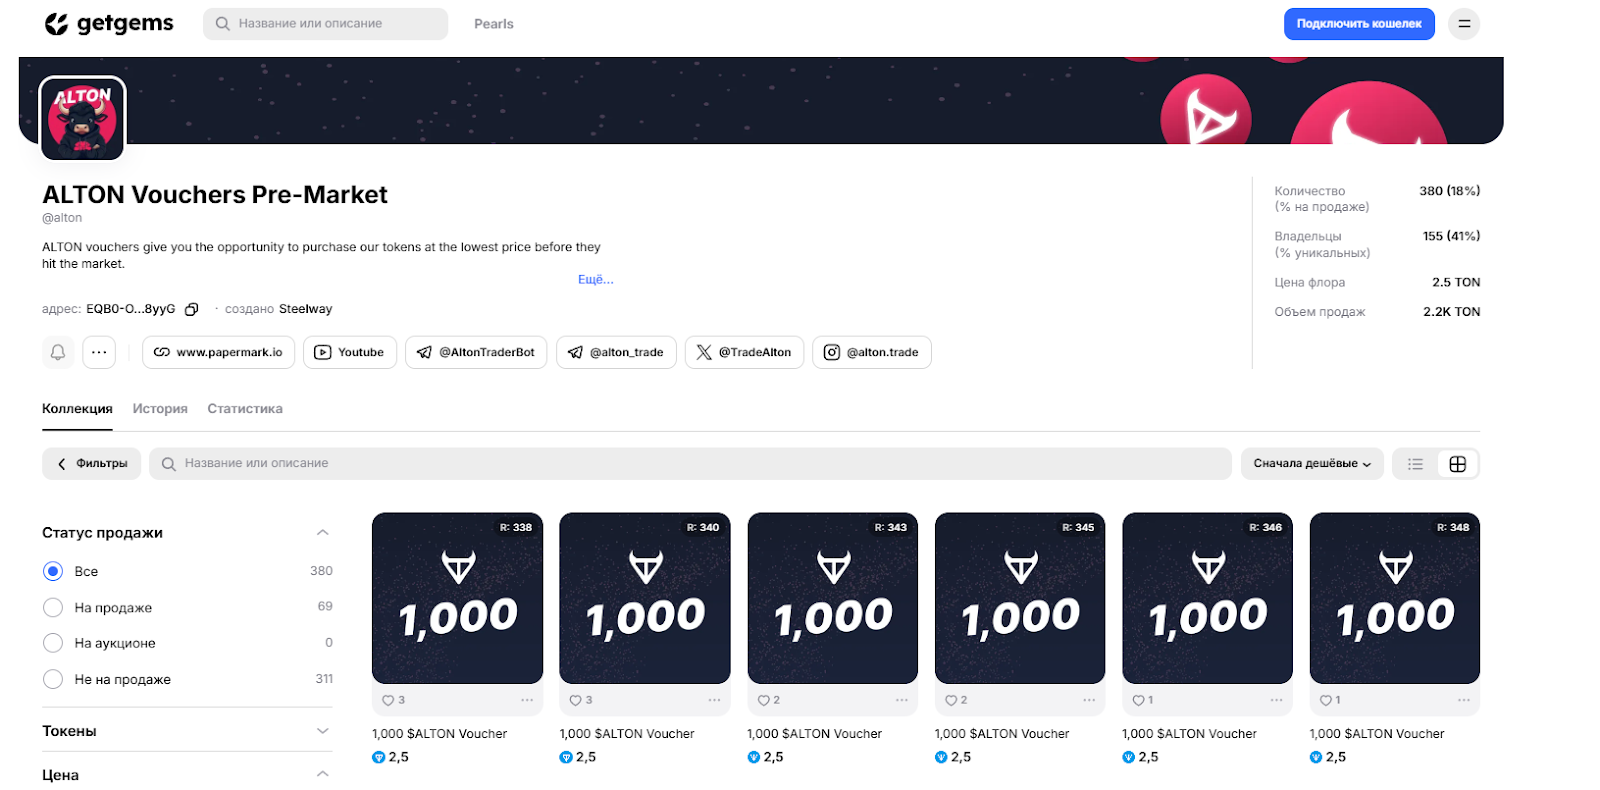Viewport: 1600px width, 790px height.
Task: Select the 'На продаже' radio option
Action: (x=53, y=607)
